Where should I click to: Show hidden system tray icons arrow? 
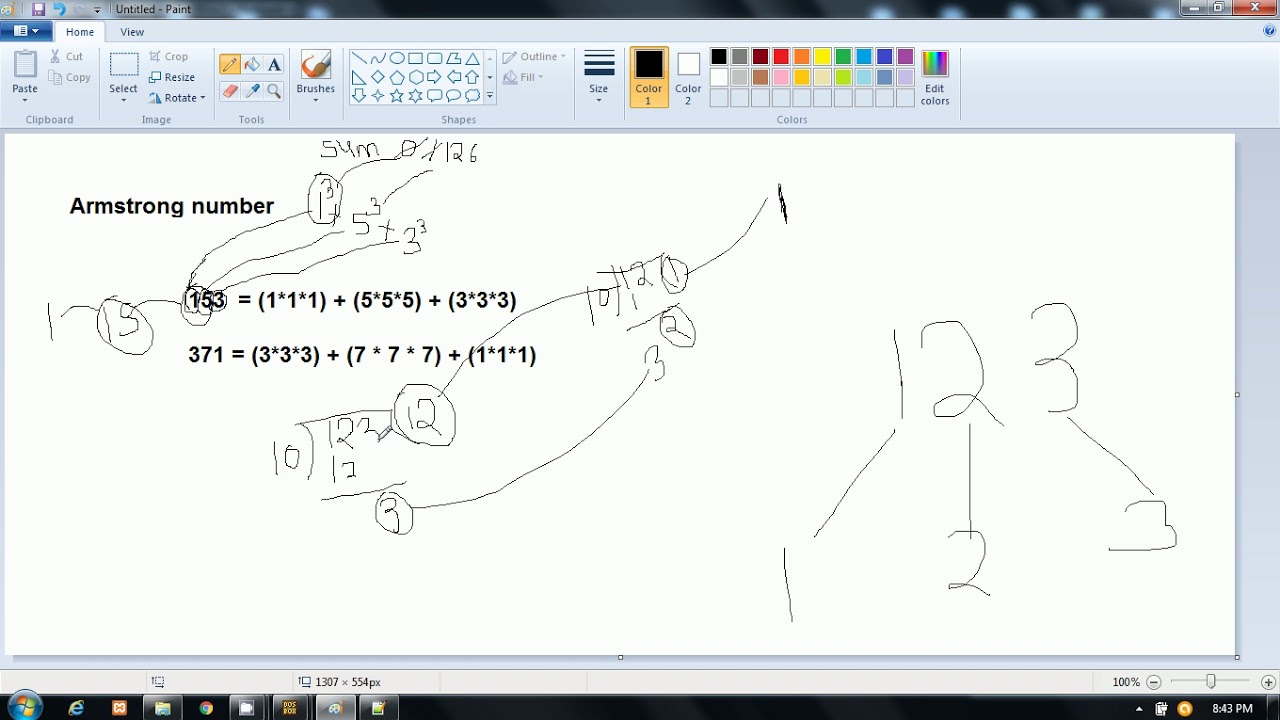coord(1139,709)
